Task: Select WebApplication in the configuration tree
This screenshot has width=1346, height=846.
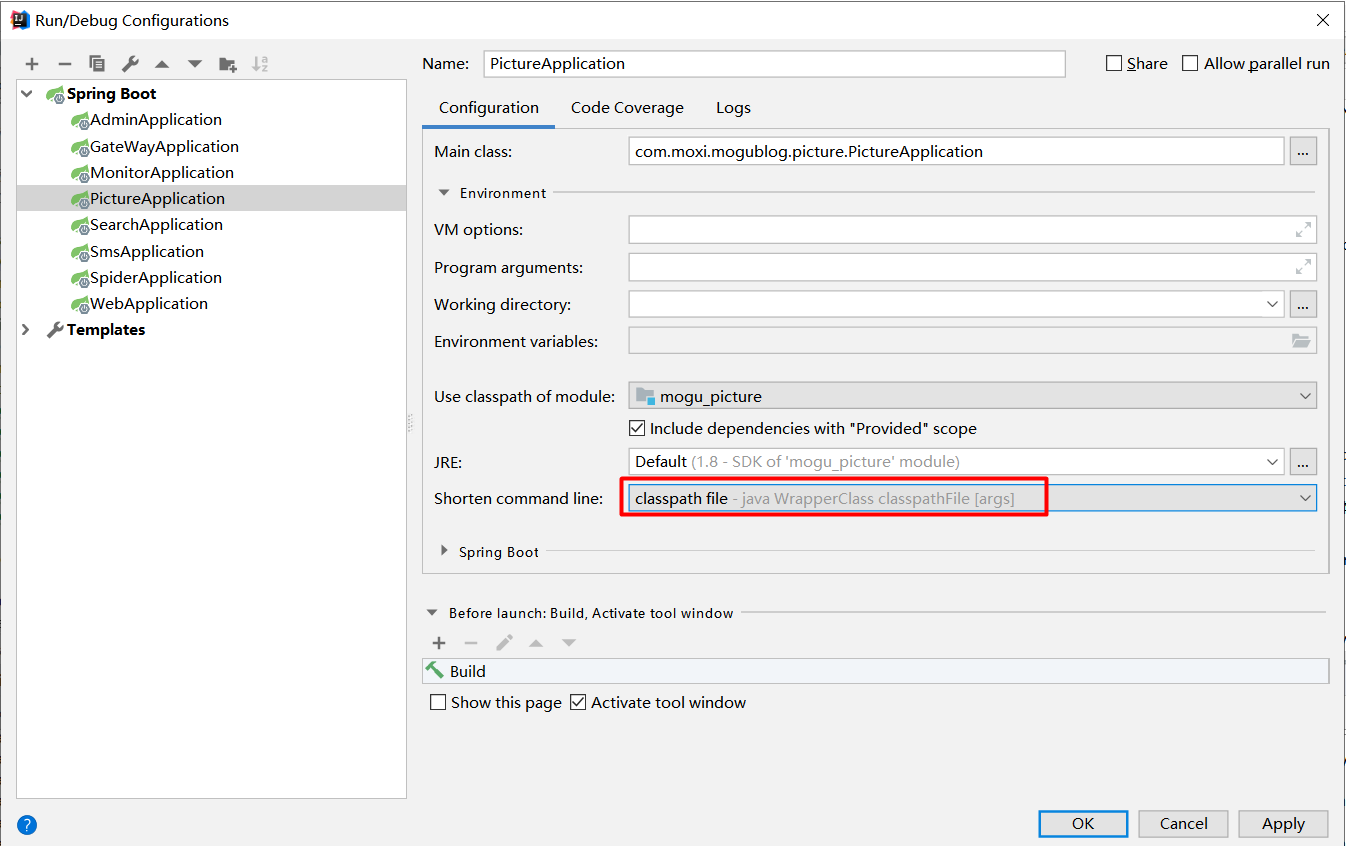Action: tap(149, 304)
